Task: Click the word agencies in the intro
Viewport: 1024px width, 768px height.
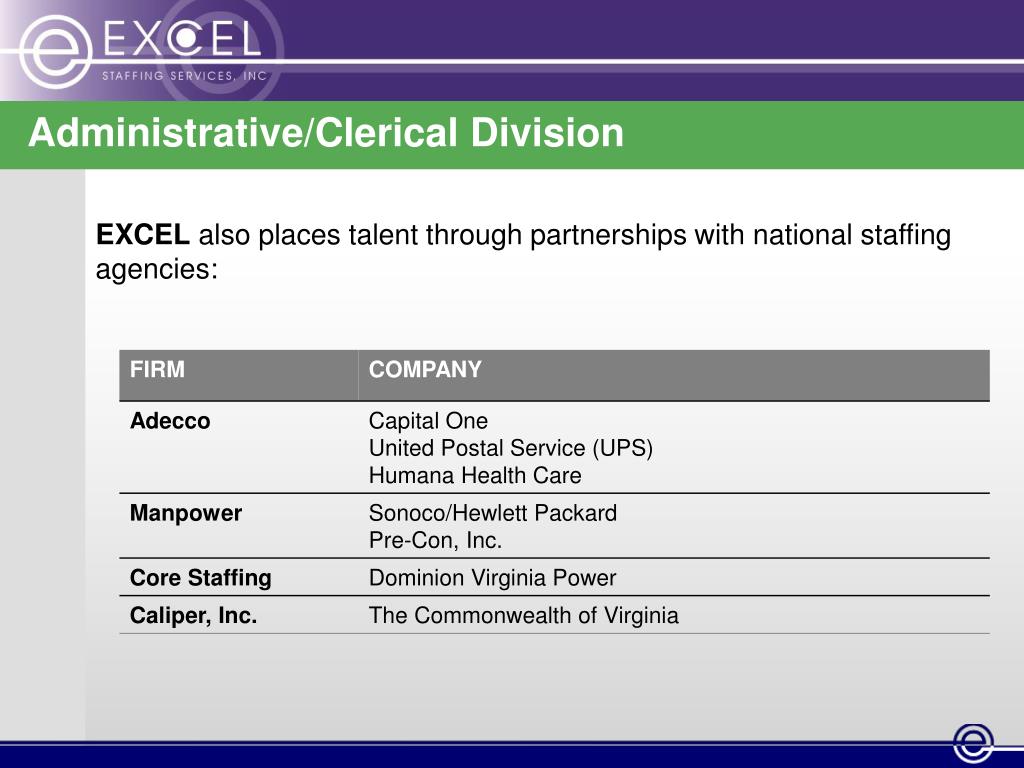Action: [x=155, y=270]
